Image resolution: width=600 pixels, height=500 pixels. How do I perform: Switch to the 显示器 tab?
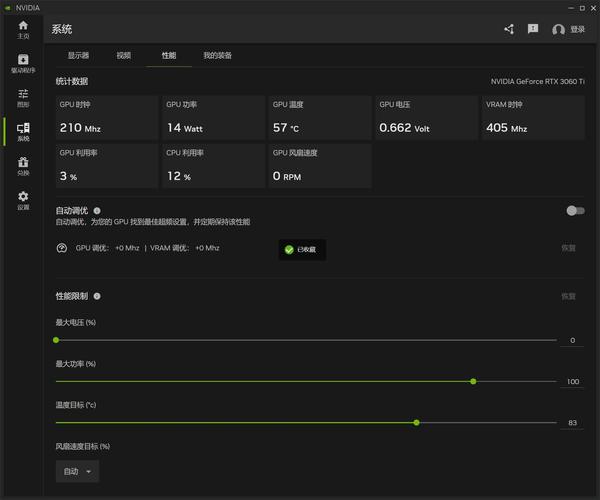click(x=78, y=55)
